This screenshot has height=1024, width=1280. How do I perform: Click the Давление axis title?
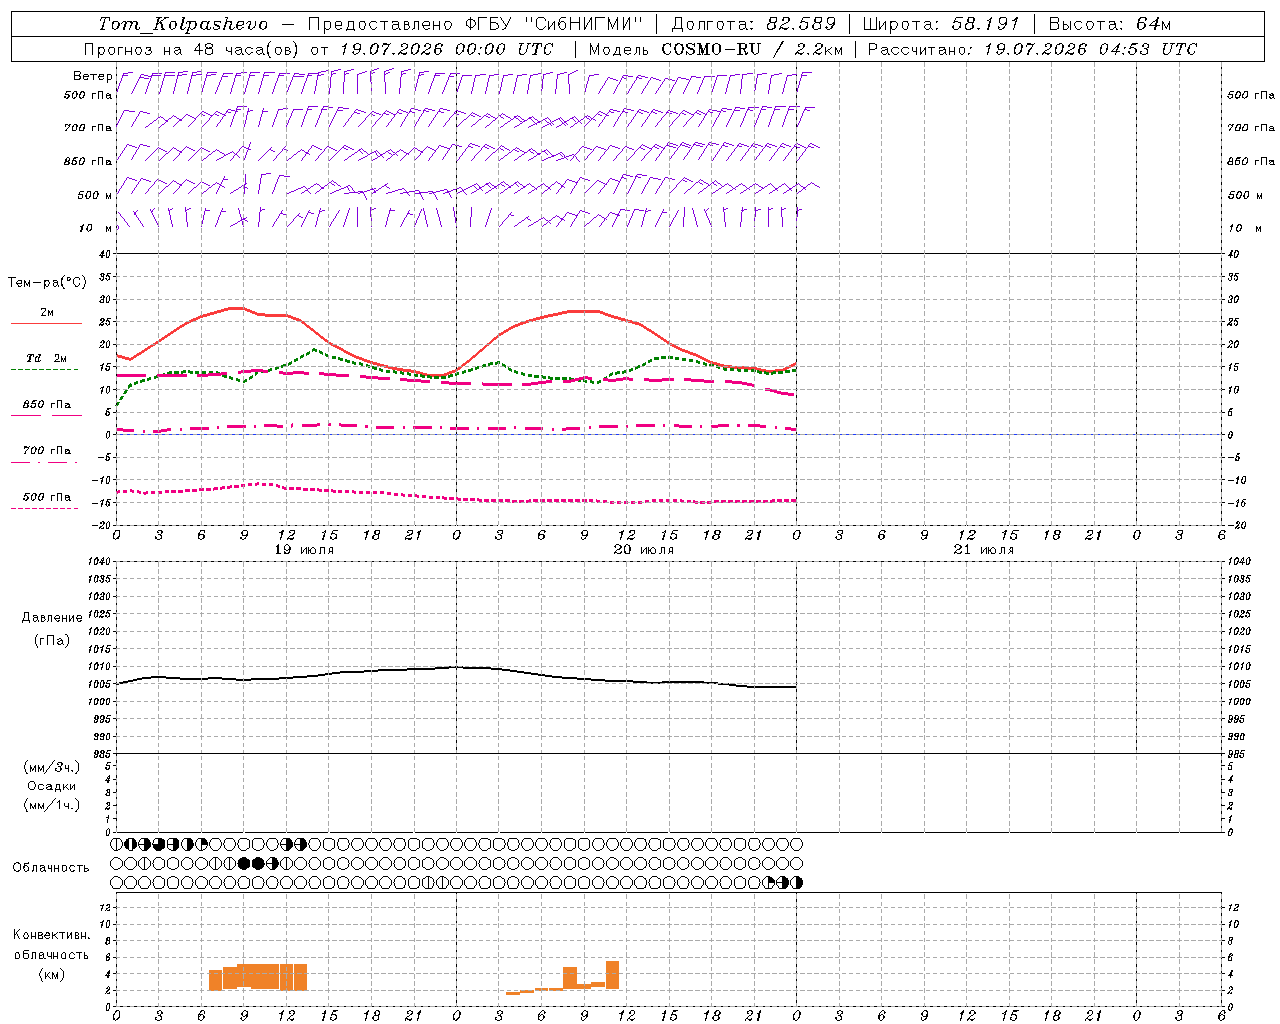[52, 617]
